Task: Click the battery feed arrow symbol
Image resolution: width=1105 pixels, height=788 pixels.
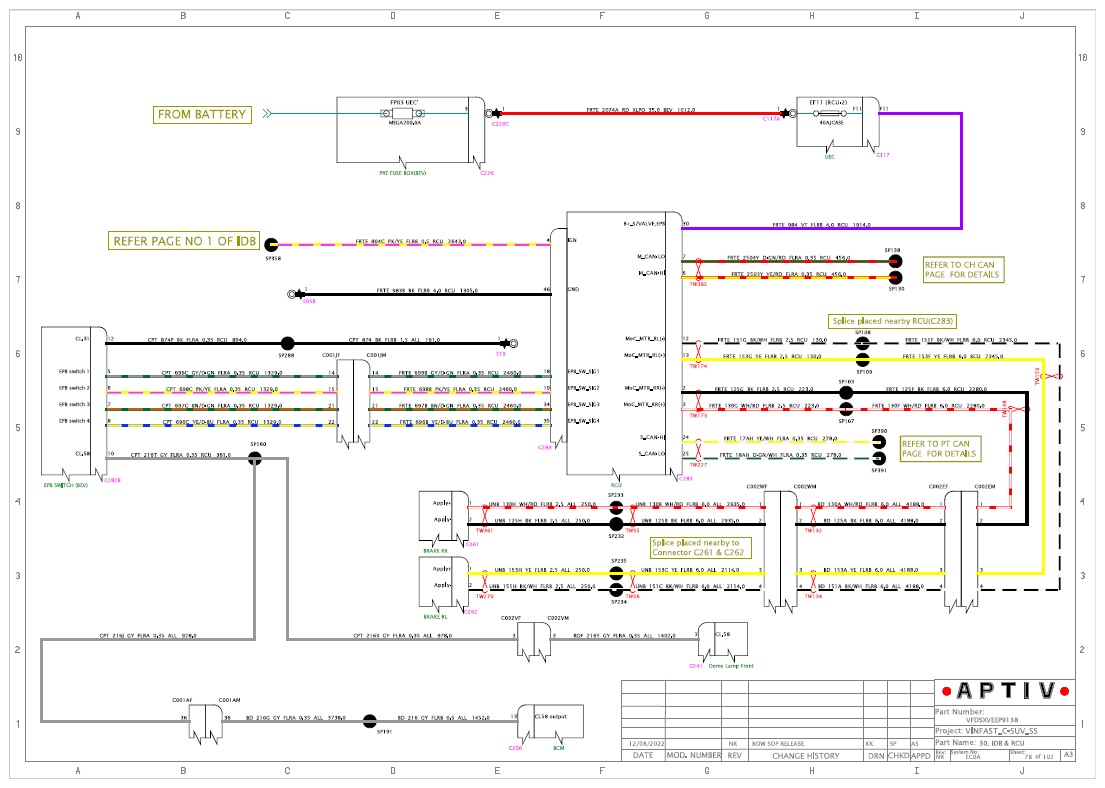Action: pos(267,113)
